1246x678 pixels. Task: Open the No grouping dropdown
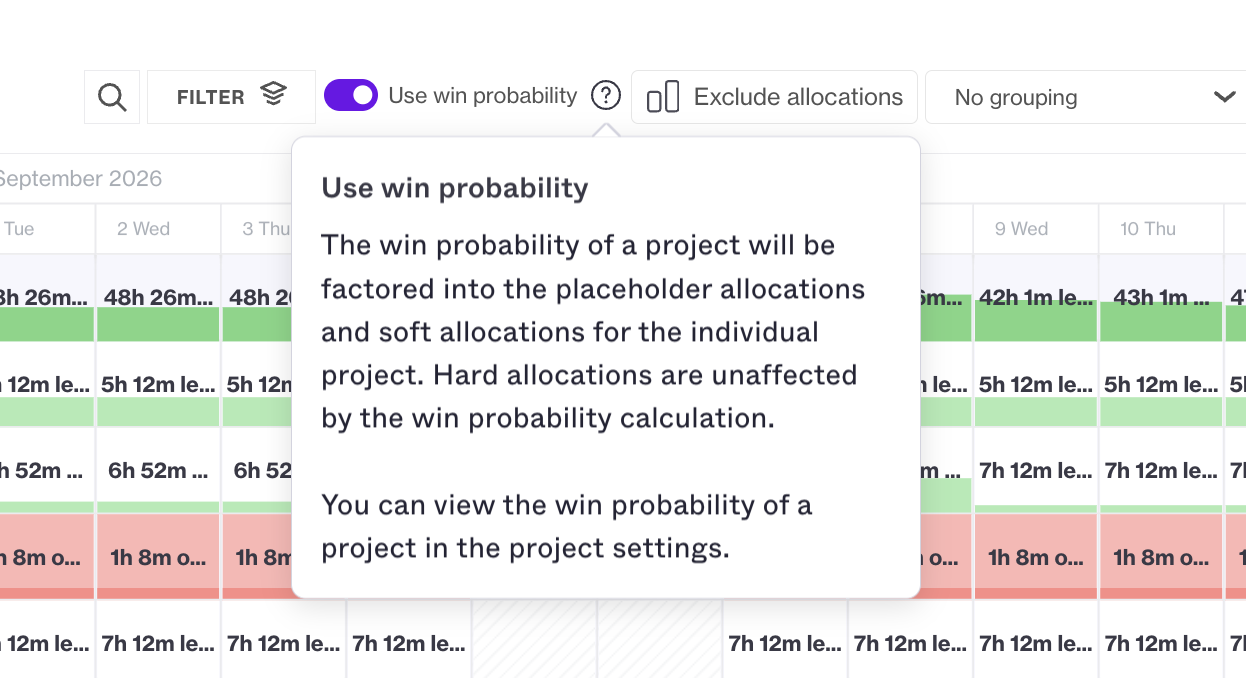(x=1085, y=97)
